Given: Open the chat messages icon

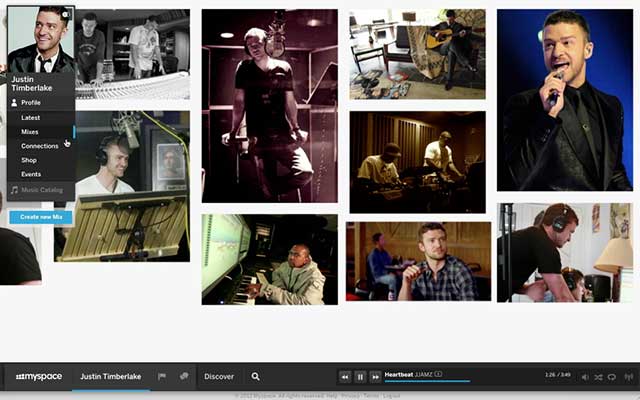Looking at the screenshot, I should coord(184,376).
